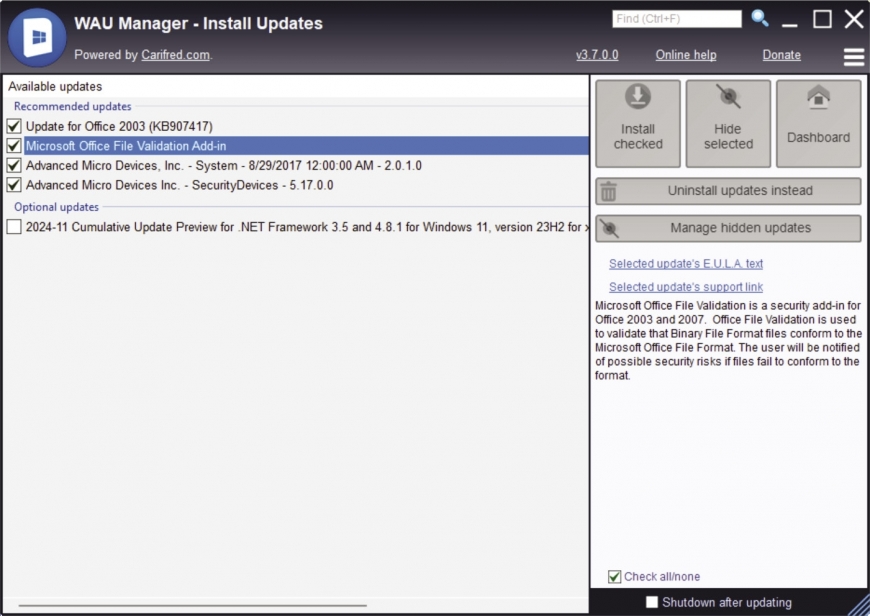Click Install checked download button
This screenshot has width=870, height=616.
coord(638,124)
